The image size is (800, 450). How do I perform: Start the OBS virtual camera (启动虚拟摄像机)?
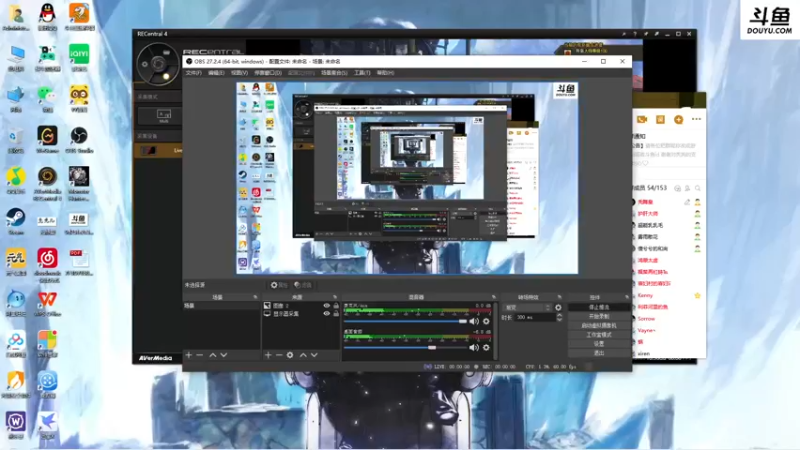pyautogui.click(x=598, y=326)
